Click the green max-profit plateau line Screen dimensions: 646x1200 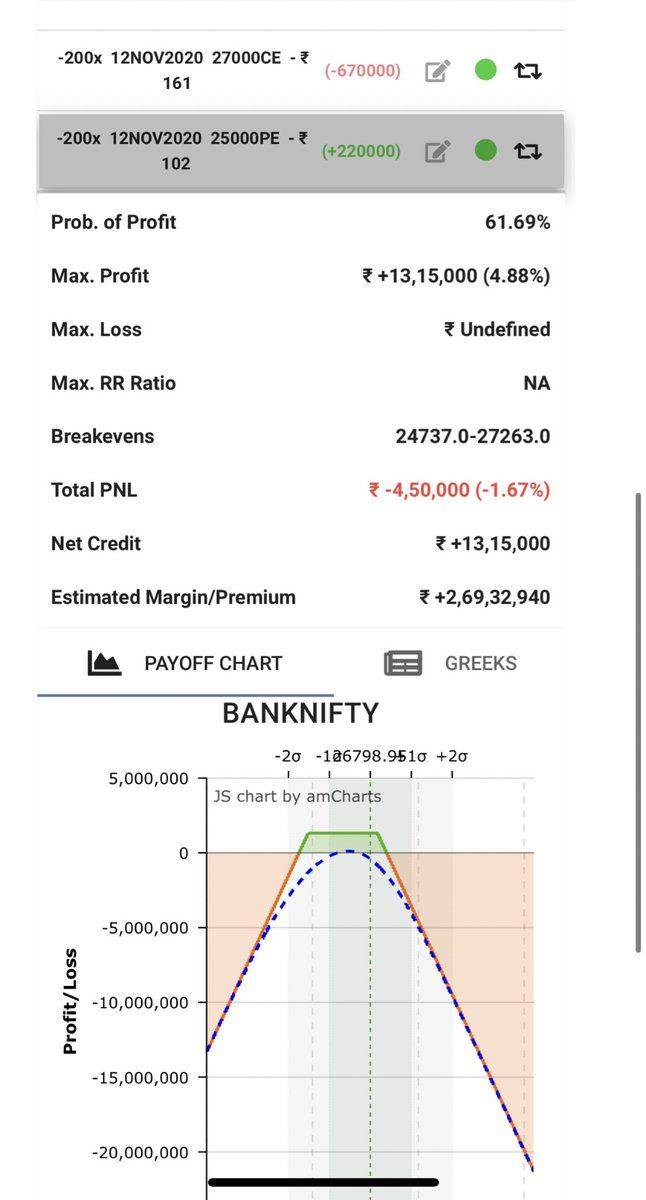tap(343, 833)
